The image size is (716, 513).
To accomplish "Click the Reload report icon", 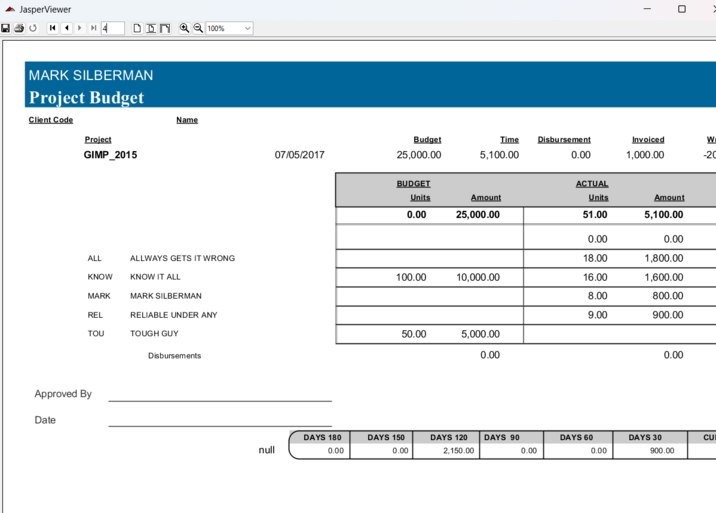I will [x=32, y=28].
